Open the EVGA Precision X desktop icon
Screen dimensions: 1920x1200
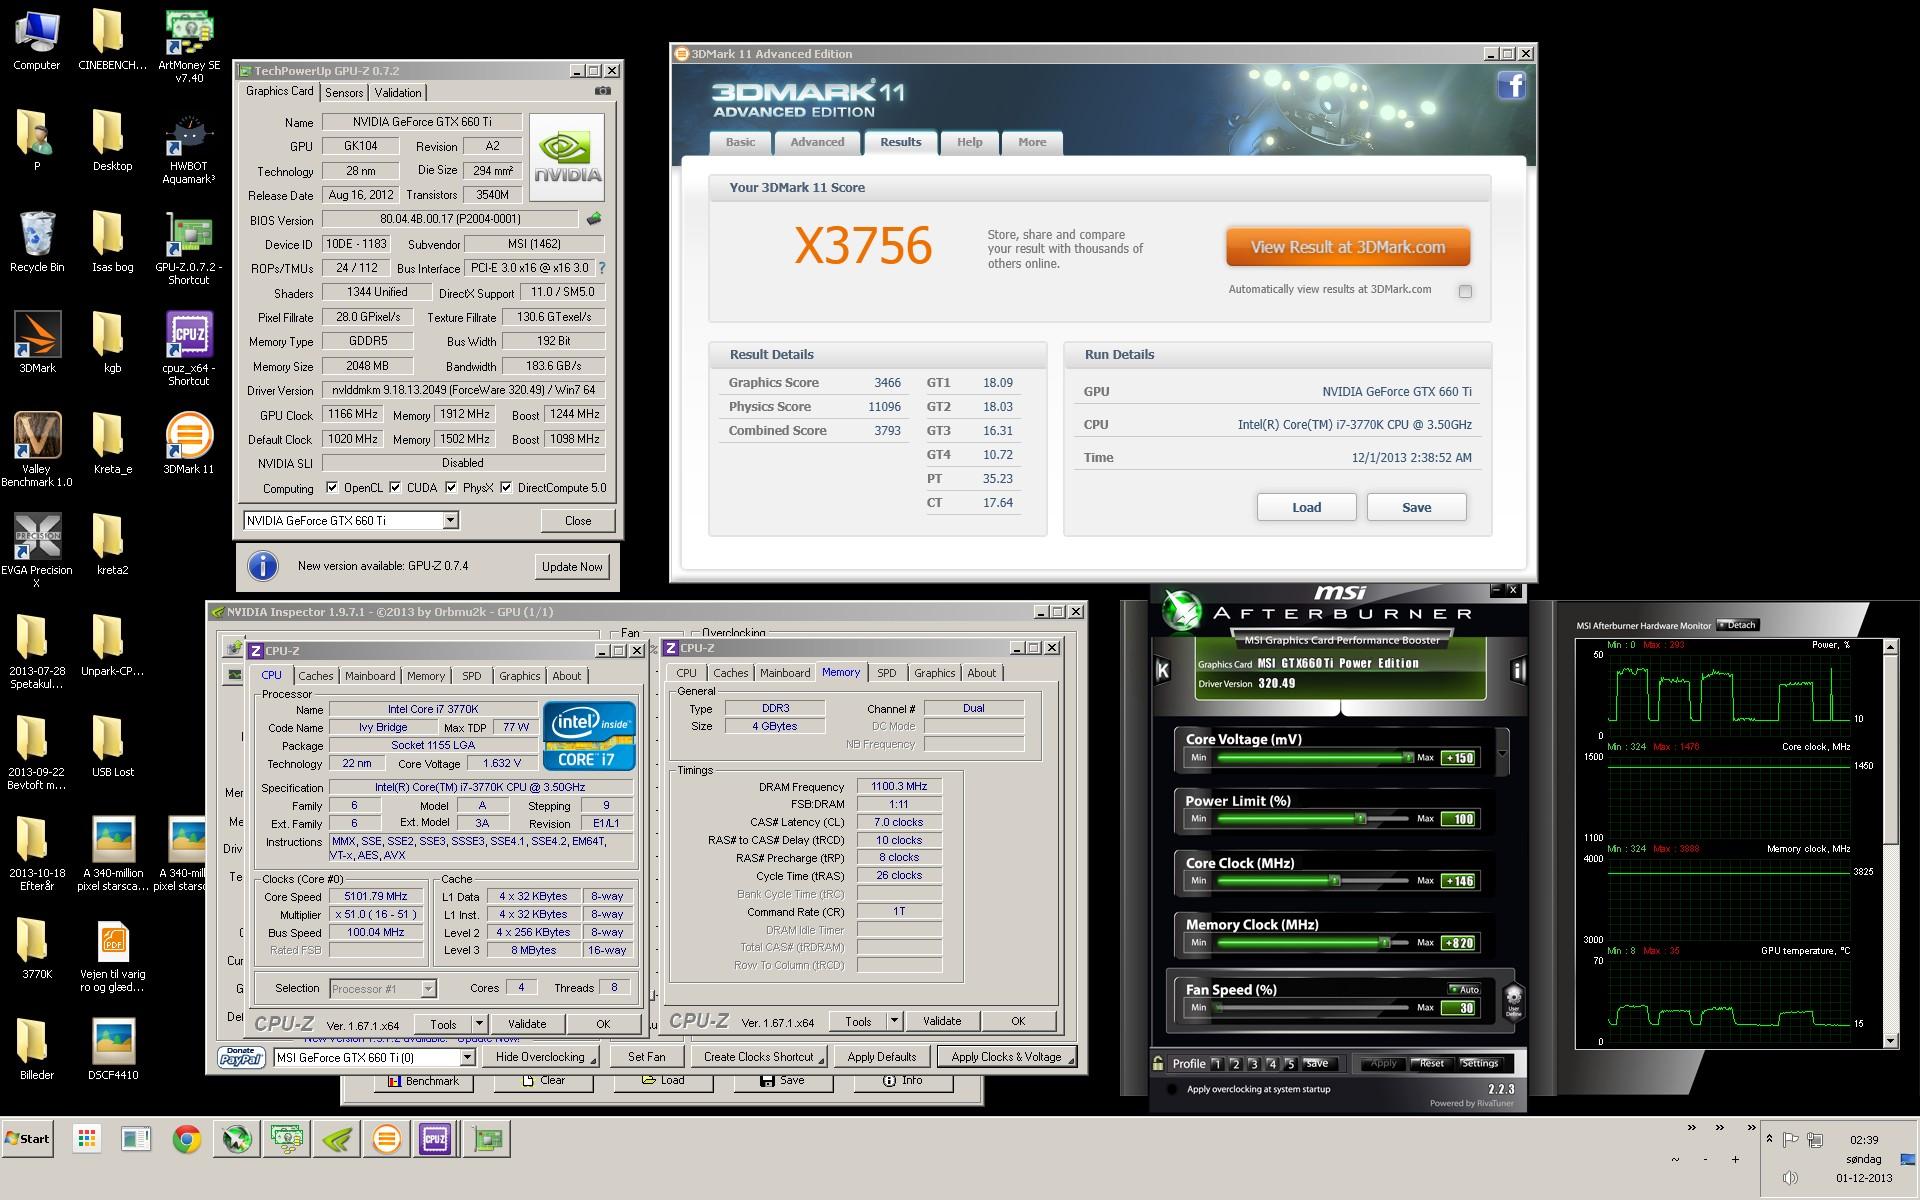coord(37,550)
